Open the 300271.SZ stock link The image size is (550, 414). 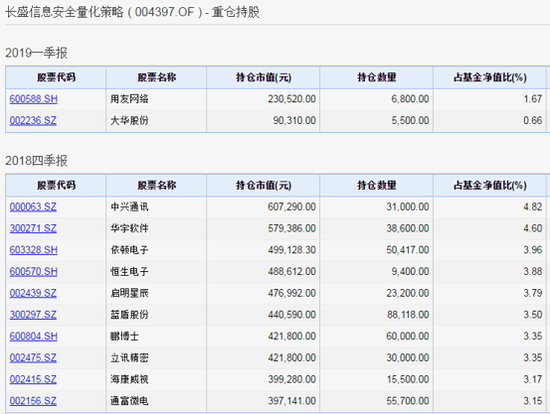33,228
